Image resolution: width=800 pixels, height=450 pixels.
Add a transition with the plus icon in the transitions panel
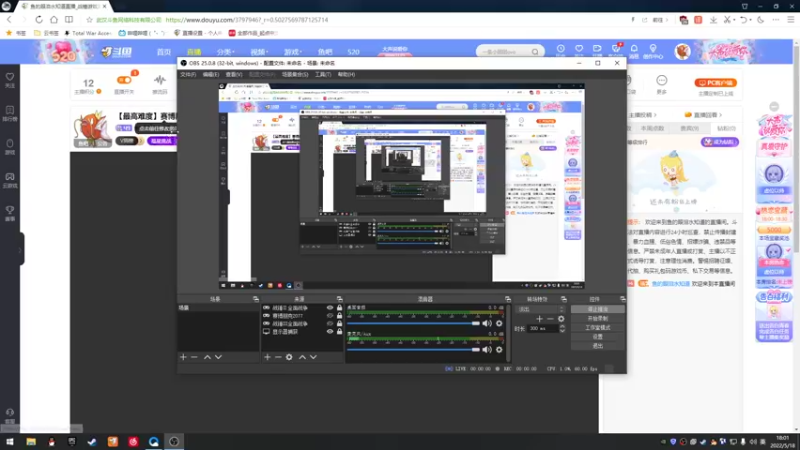coord(539,319)
